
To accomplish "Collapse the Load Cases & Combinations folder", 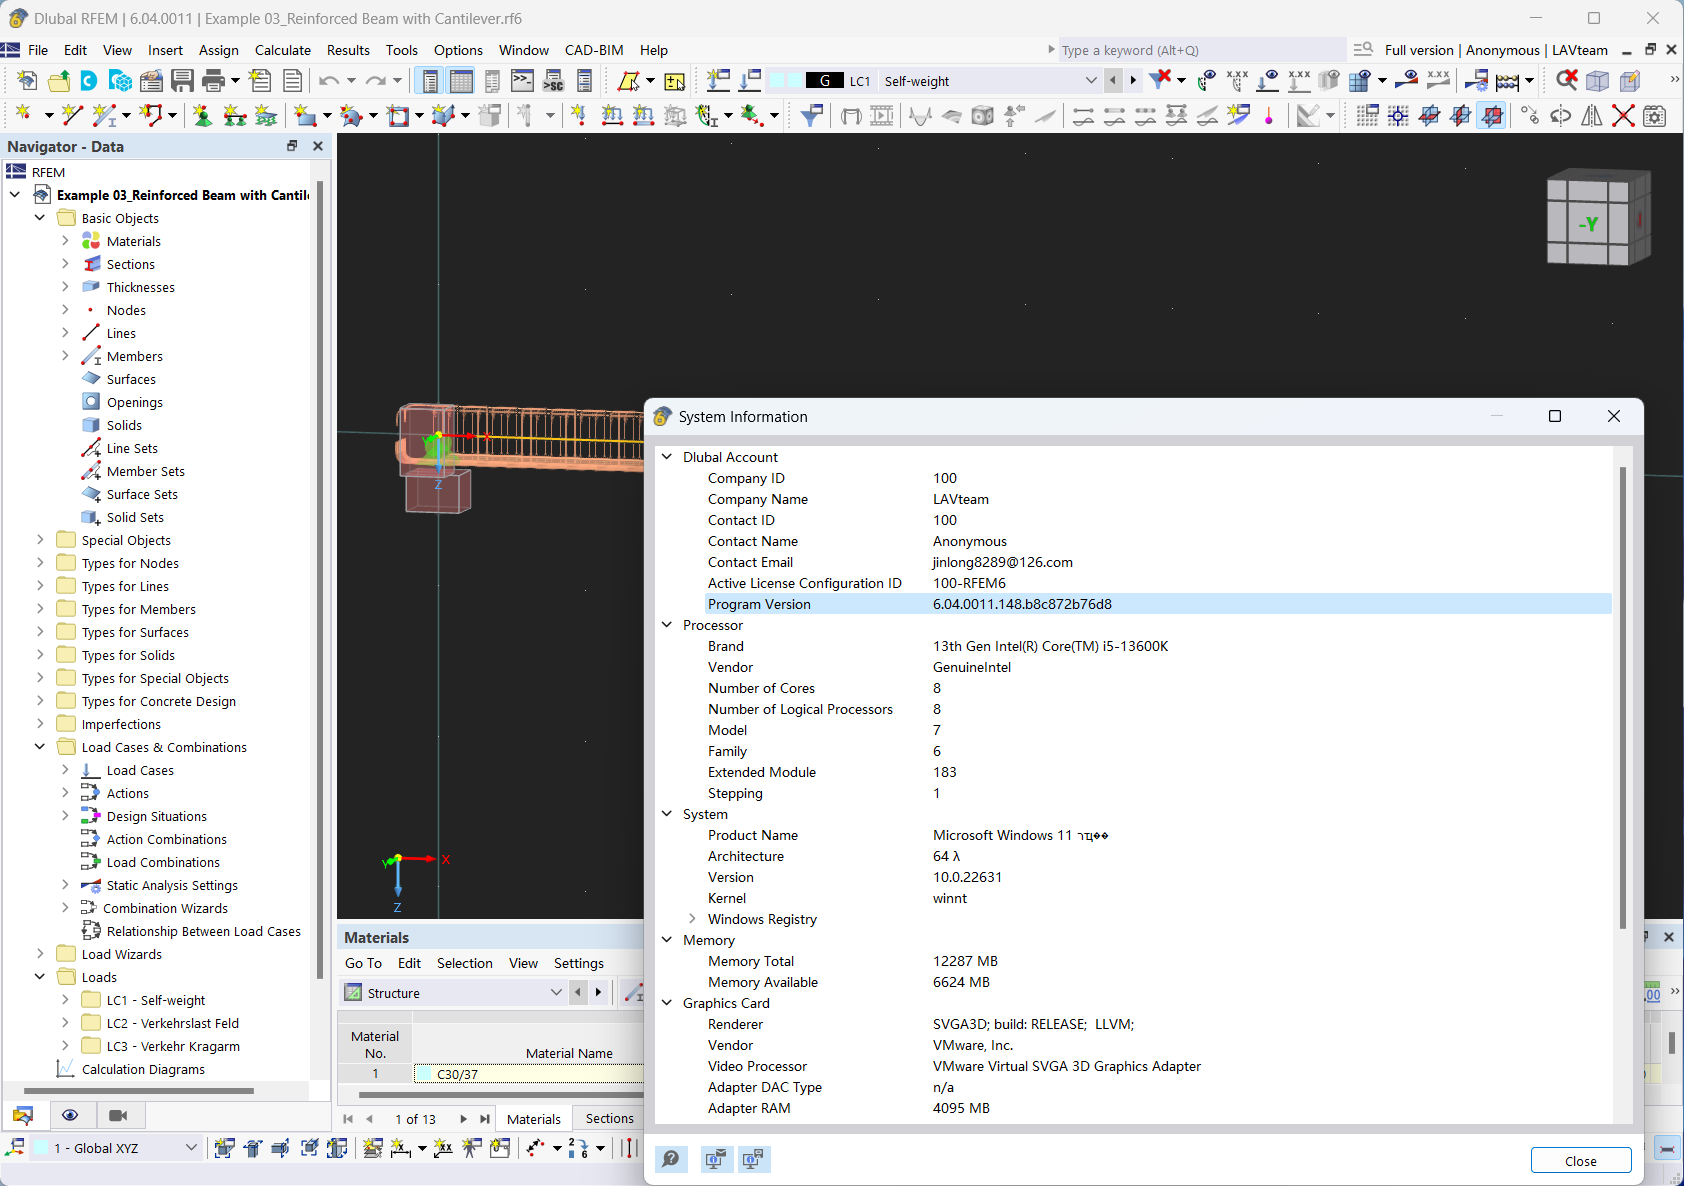I will 40,747.
